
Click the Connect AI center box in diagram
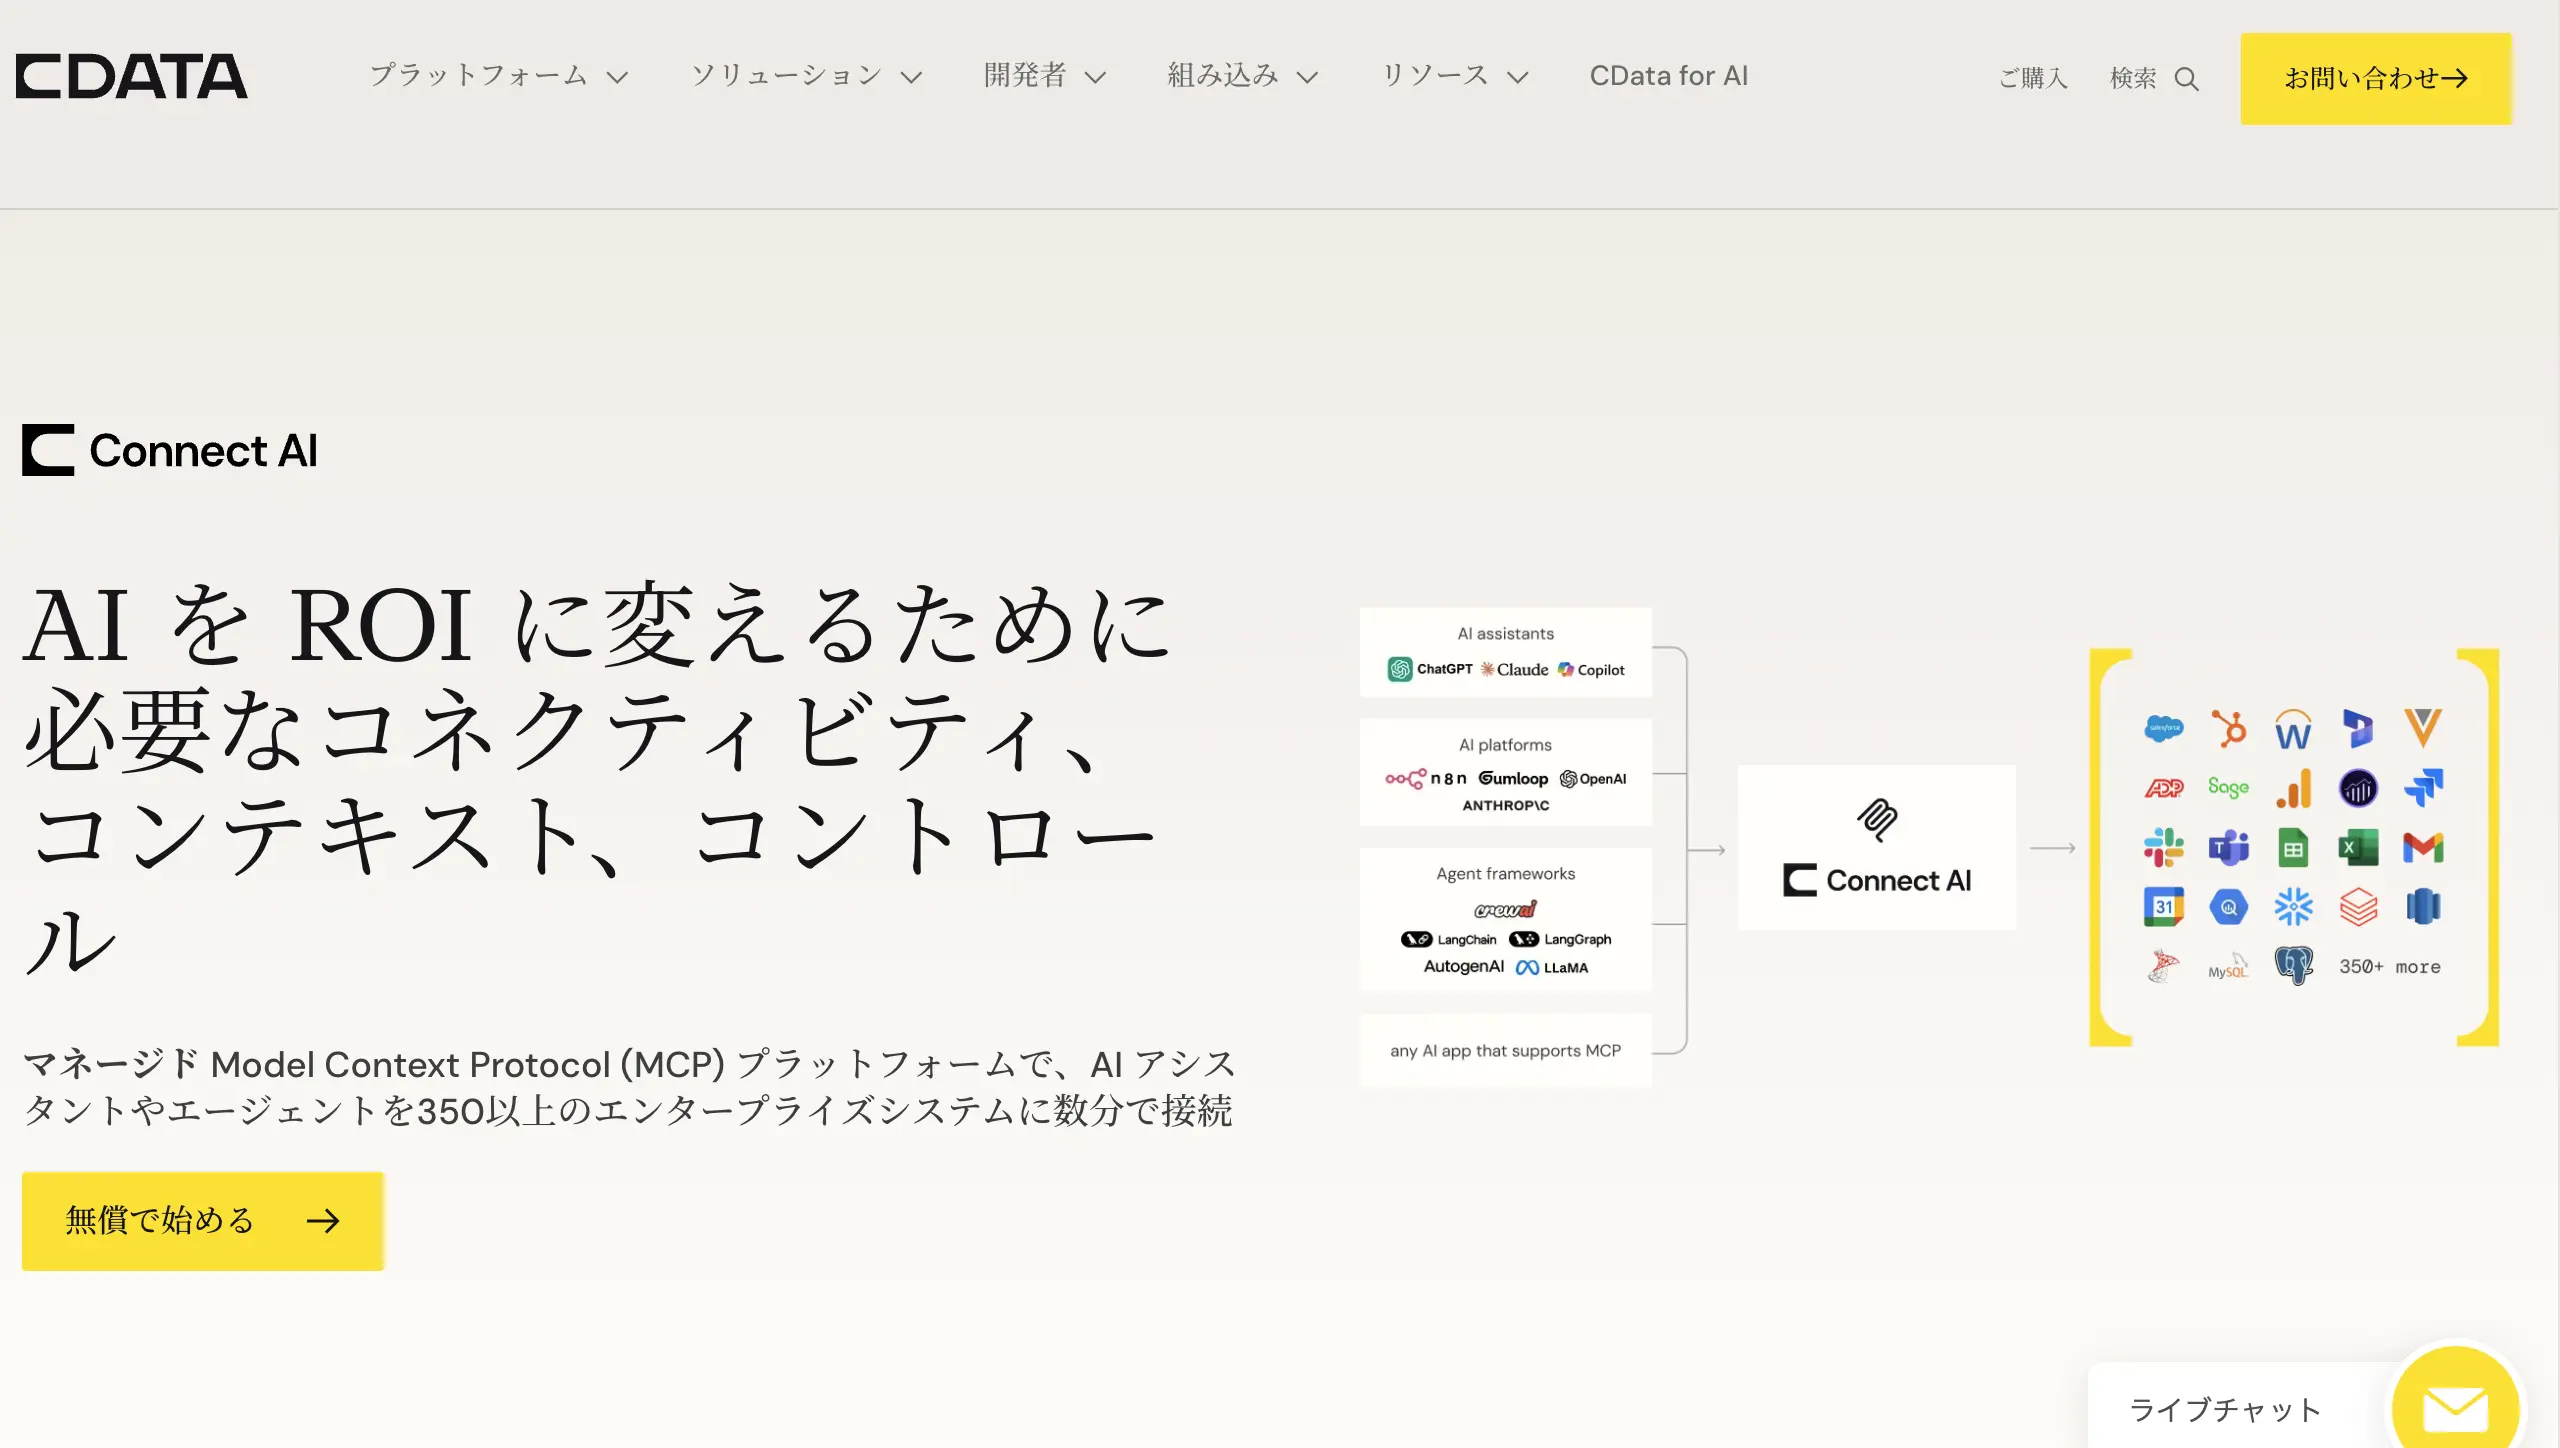point(1877,847)
